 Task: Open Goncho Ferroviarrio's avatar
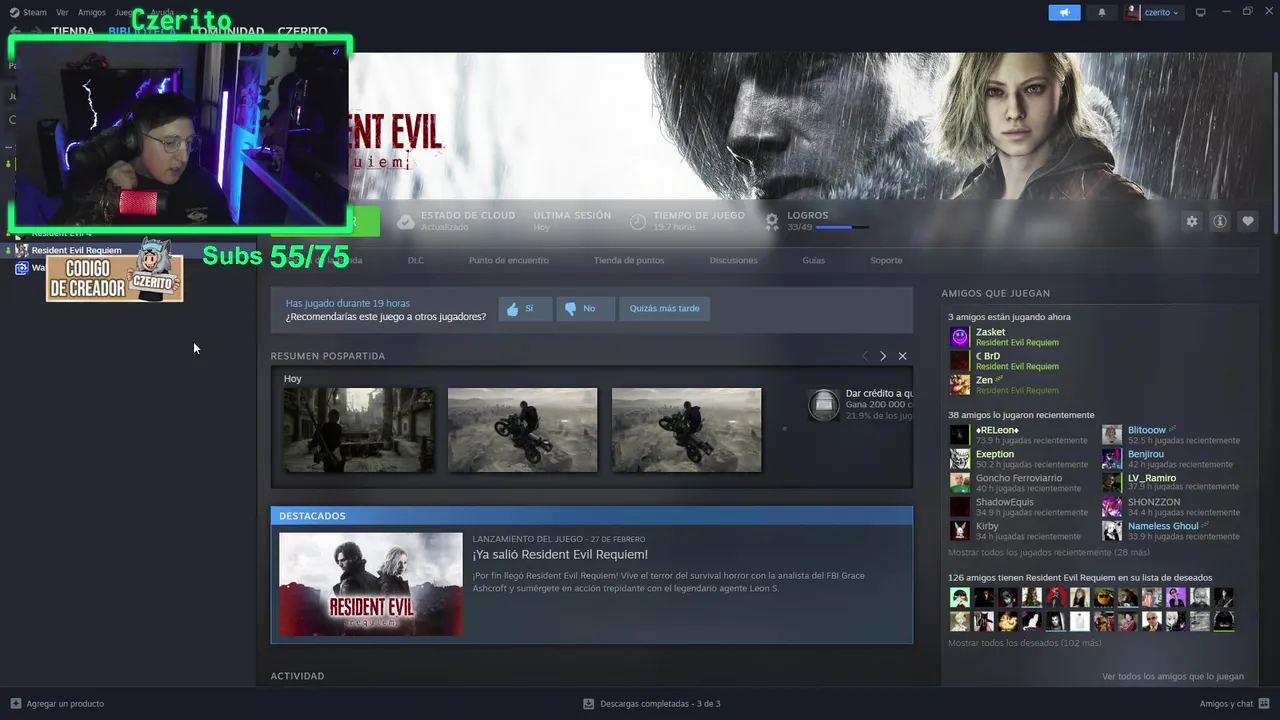tap(959, 483)
